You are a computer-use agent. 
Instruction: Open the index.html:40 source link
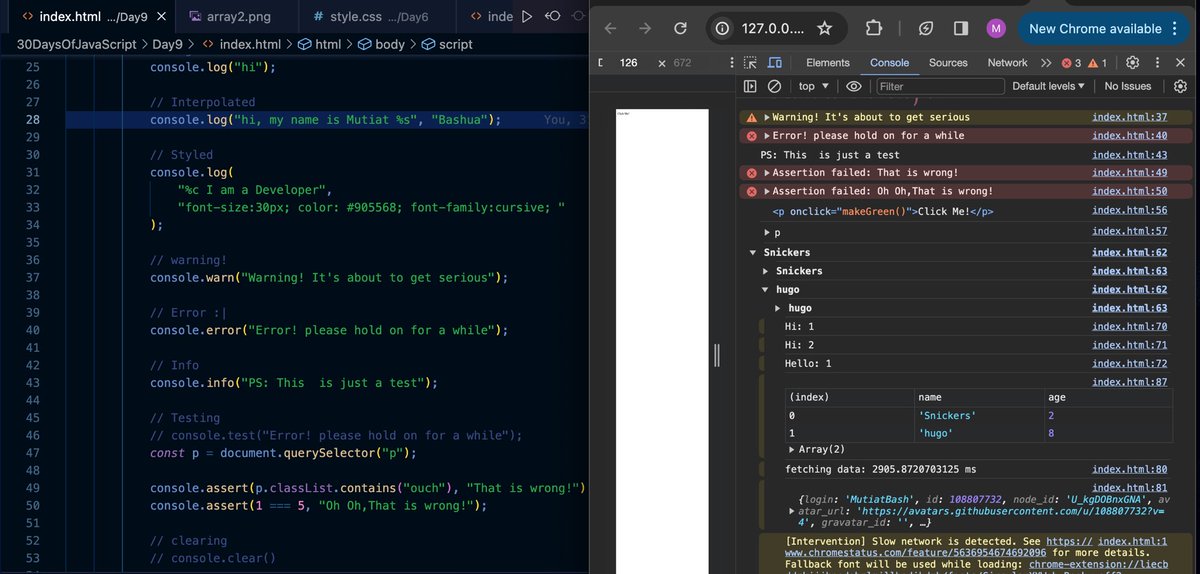point(1129,135)
